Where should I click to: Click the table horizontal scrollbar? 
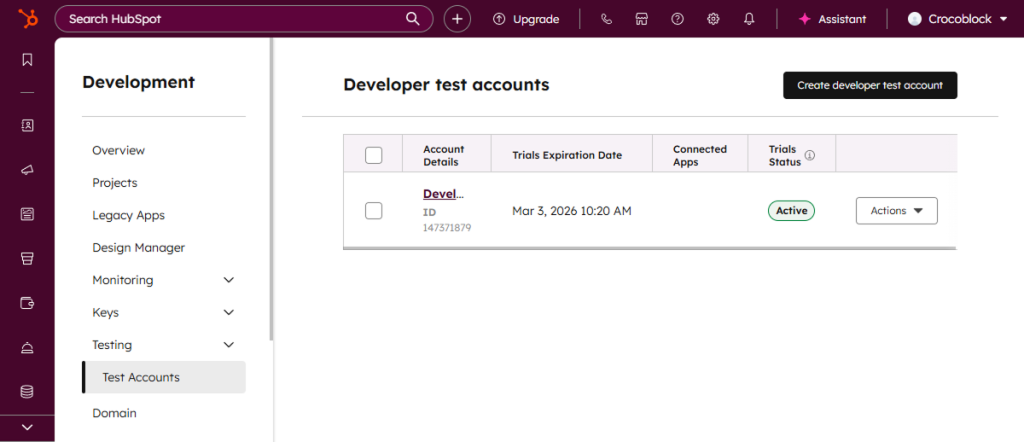coord(650,248)
